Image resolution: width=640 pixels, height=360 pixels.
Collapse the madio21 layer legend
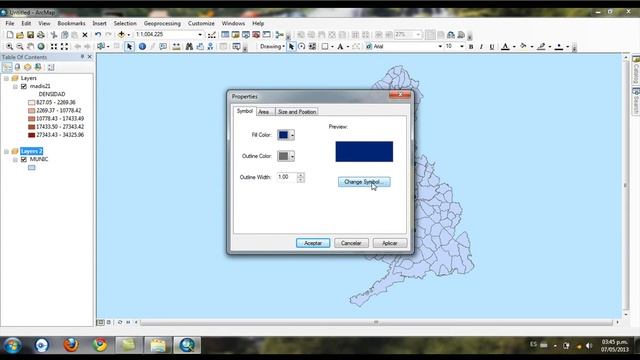click(15, 87)
